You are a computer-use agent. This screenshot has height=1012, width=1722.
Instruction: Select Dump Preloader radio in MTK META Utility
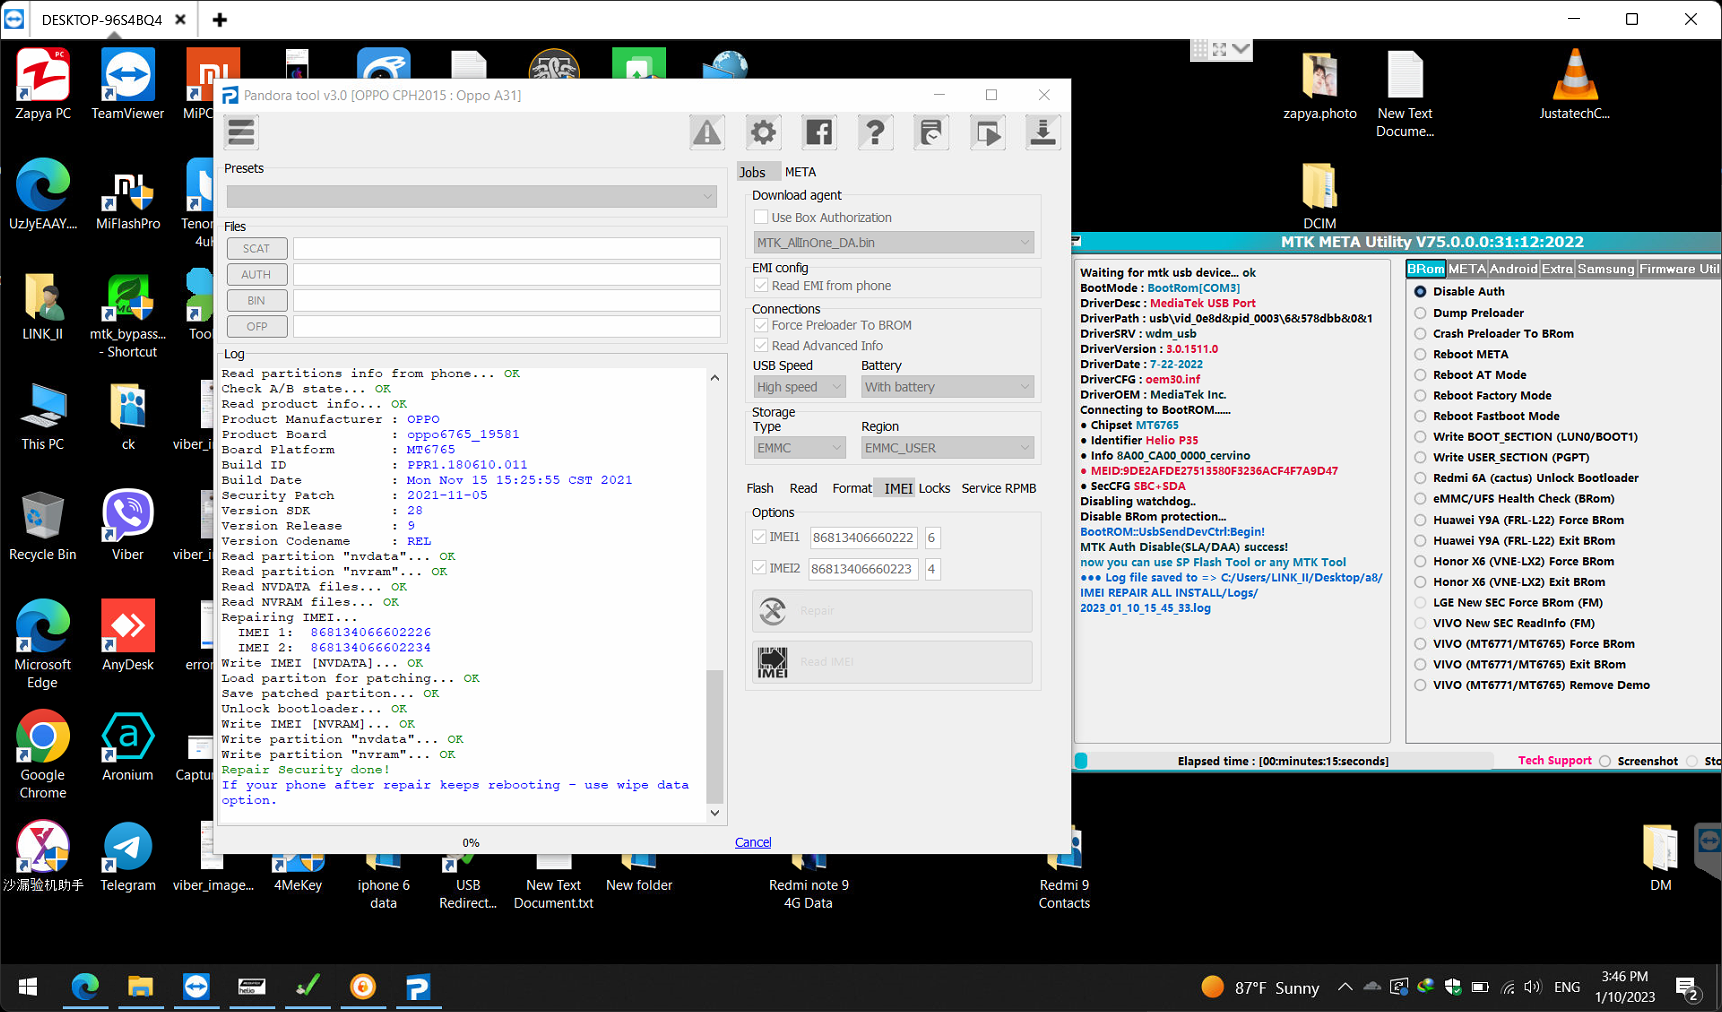tap(1420, 313)
